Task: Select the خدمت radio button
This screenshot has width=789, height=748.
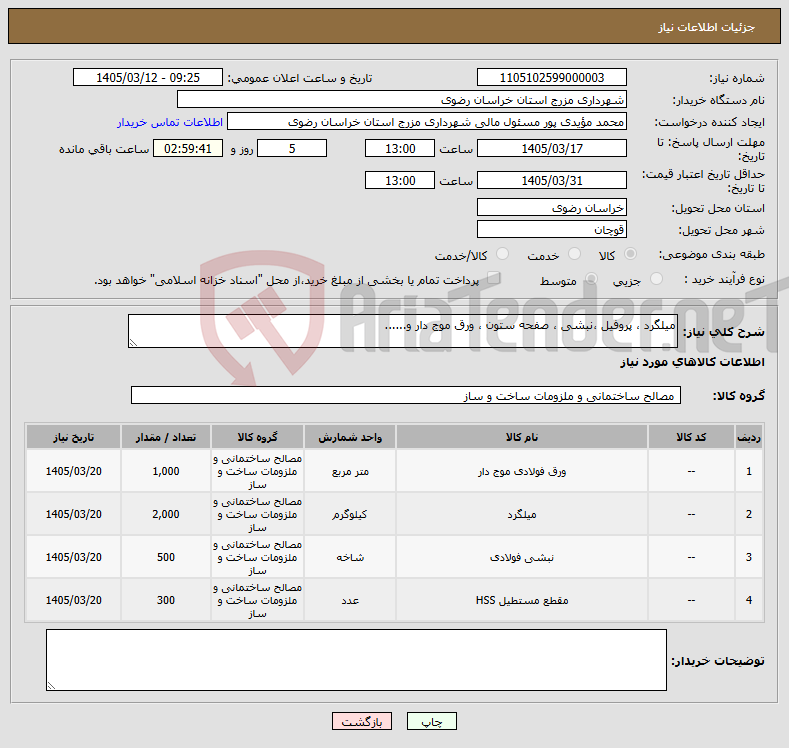Action: pyautogui.click(x=574, y=254)
